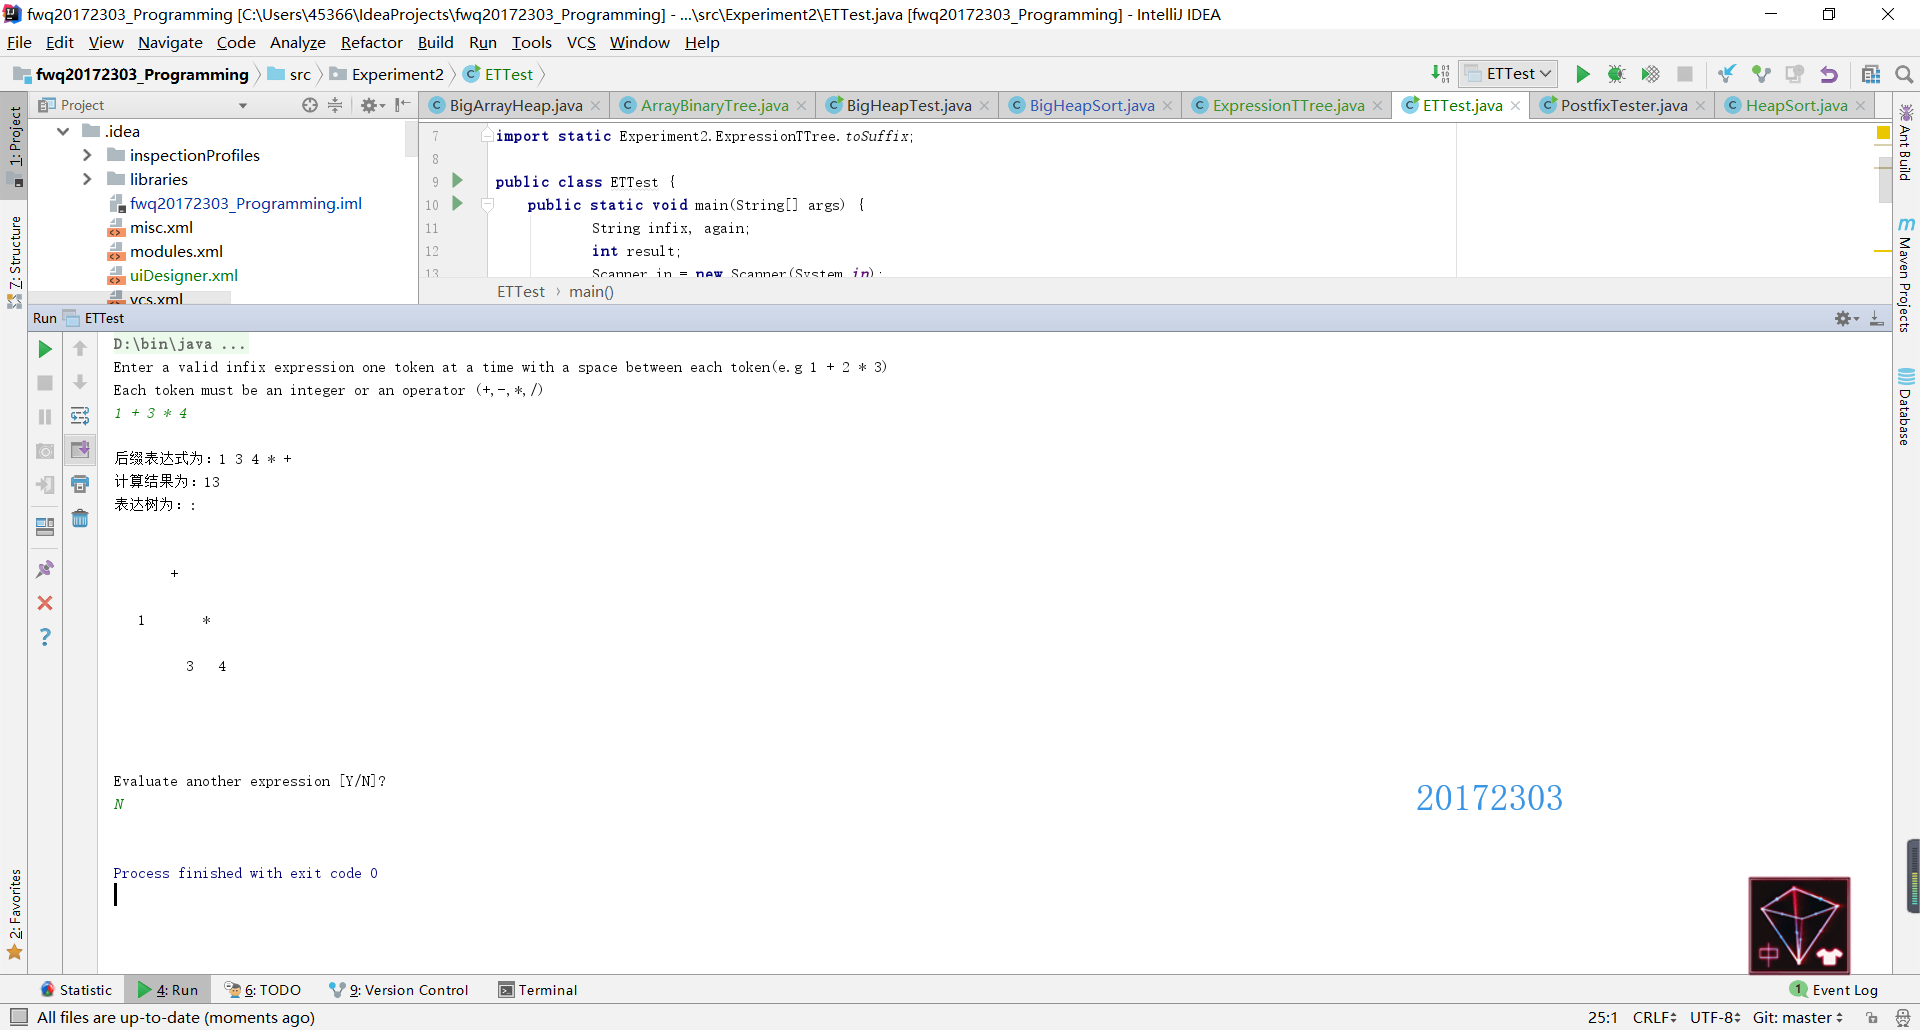Toggle the Structure tool window stripe button
1920x1030 pixels.
click(15, 262)
